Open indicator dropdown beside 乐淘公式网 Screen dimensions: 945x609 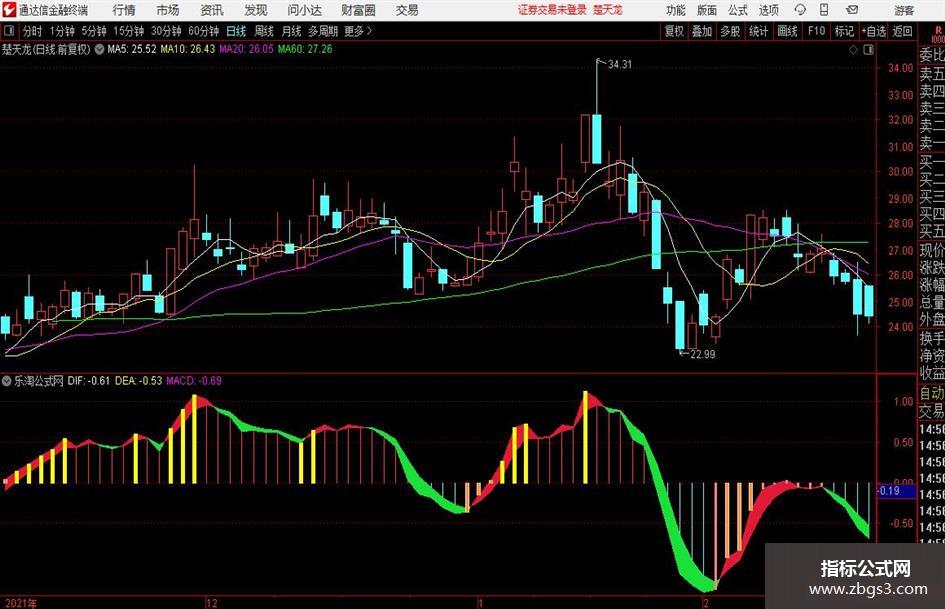(x=7, y=381)
